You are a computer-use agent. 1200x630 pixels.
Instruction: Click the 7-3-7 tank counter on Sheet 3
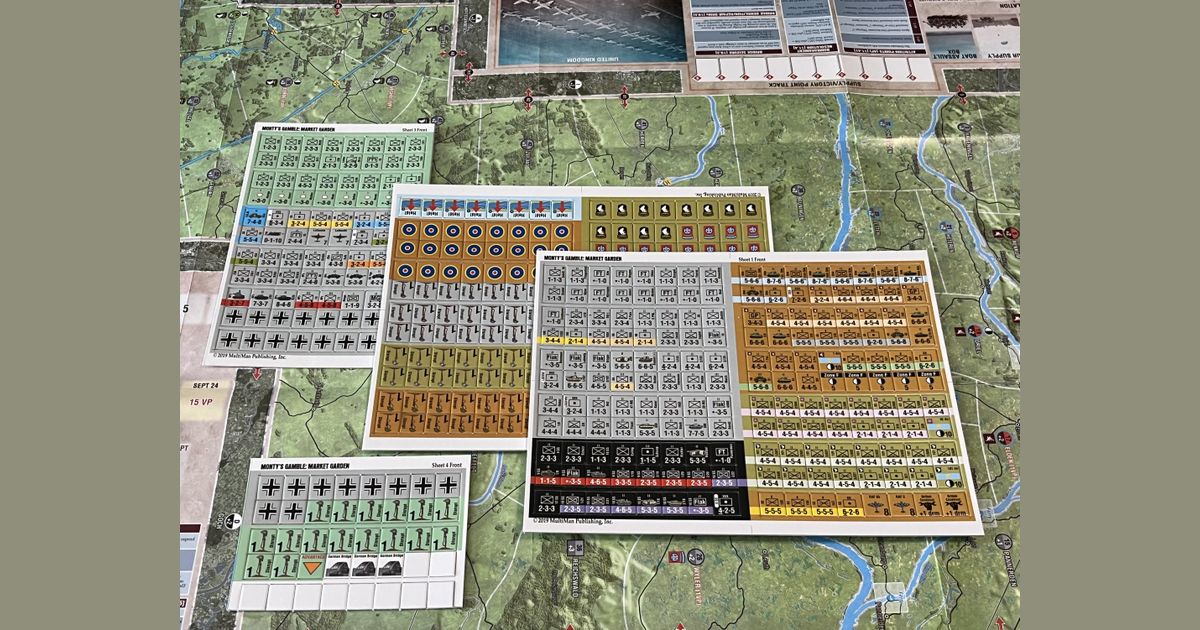258,300
